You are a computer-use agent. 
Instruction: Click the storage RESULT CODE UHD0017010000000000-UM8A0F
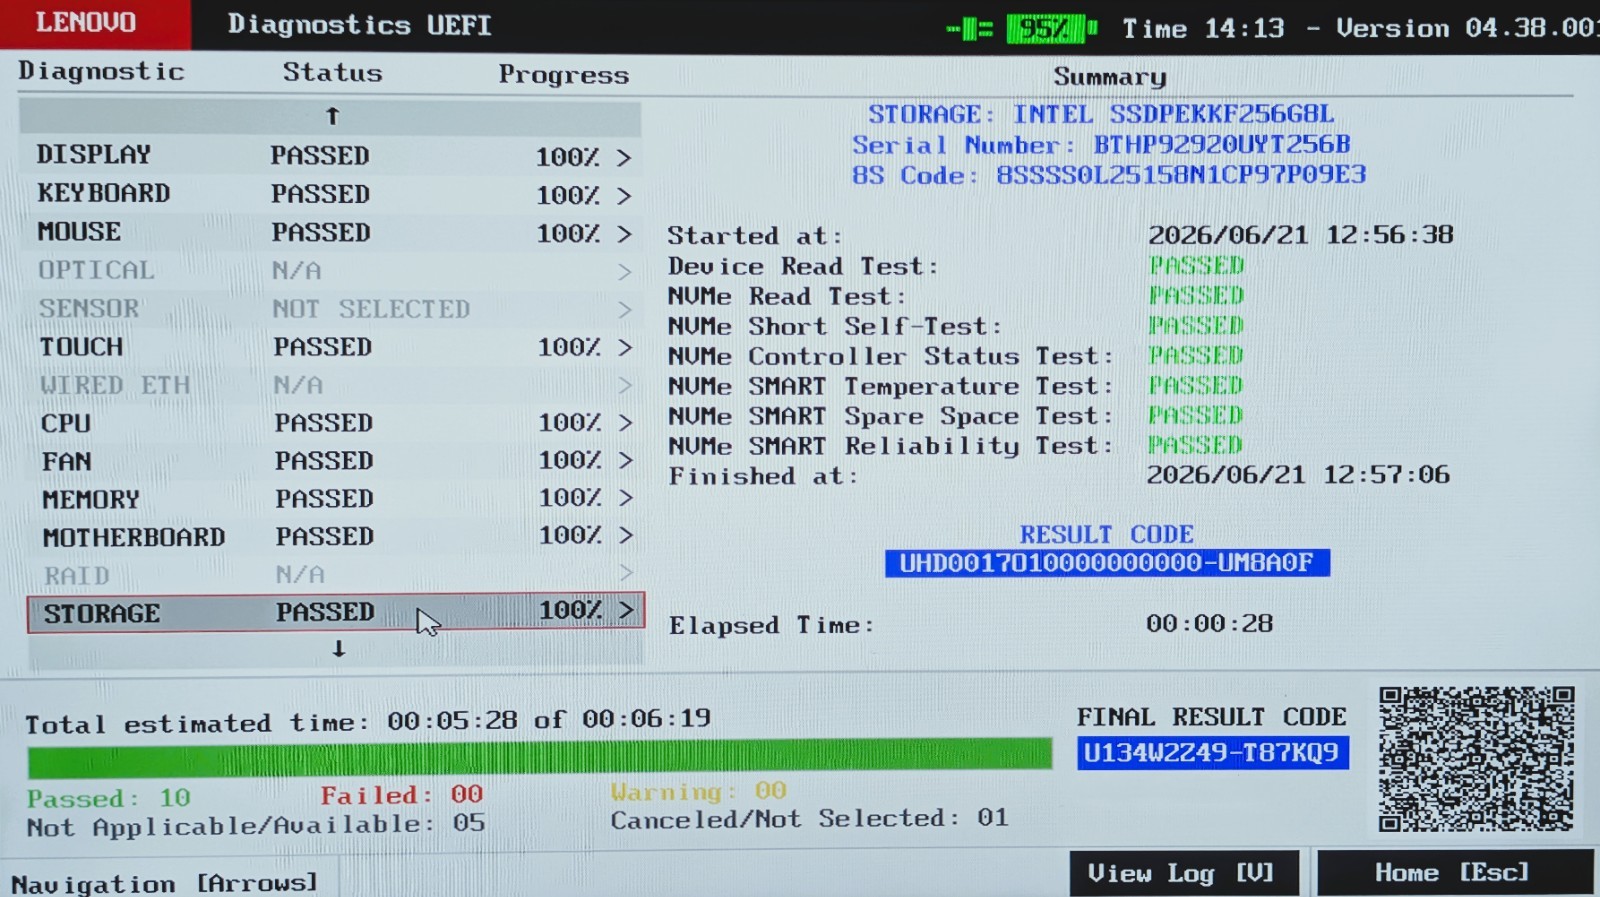tap(1107, 563)
